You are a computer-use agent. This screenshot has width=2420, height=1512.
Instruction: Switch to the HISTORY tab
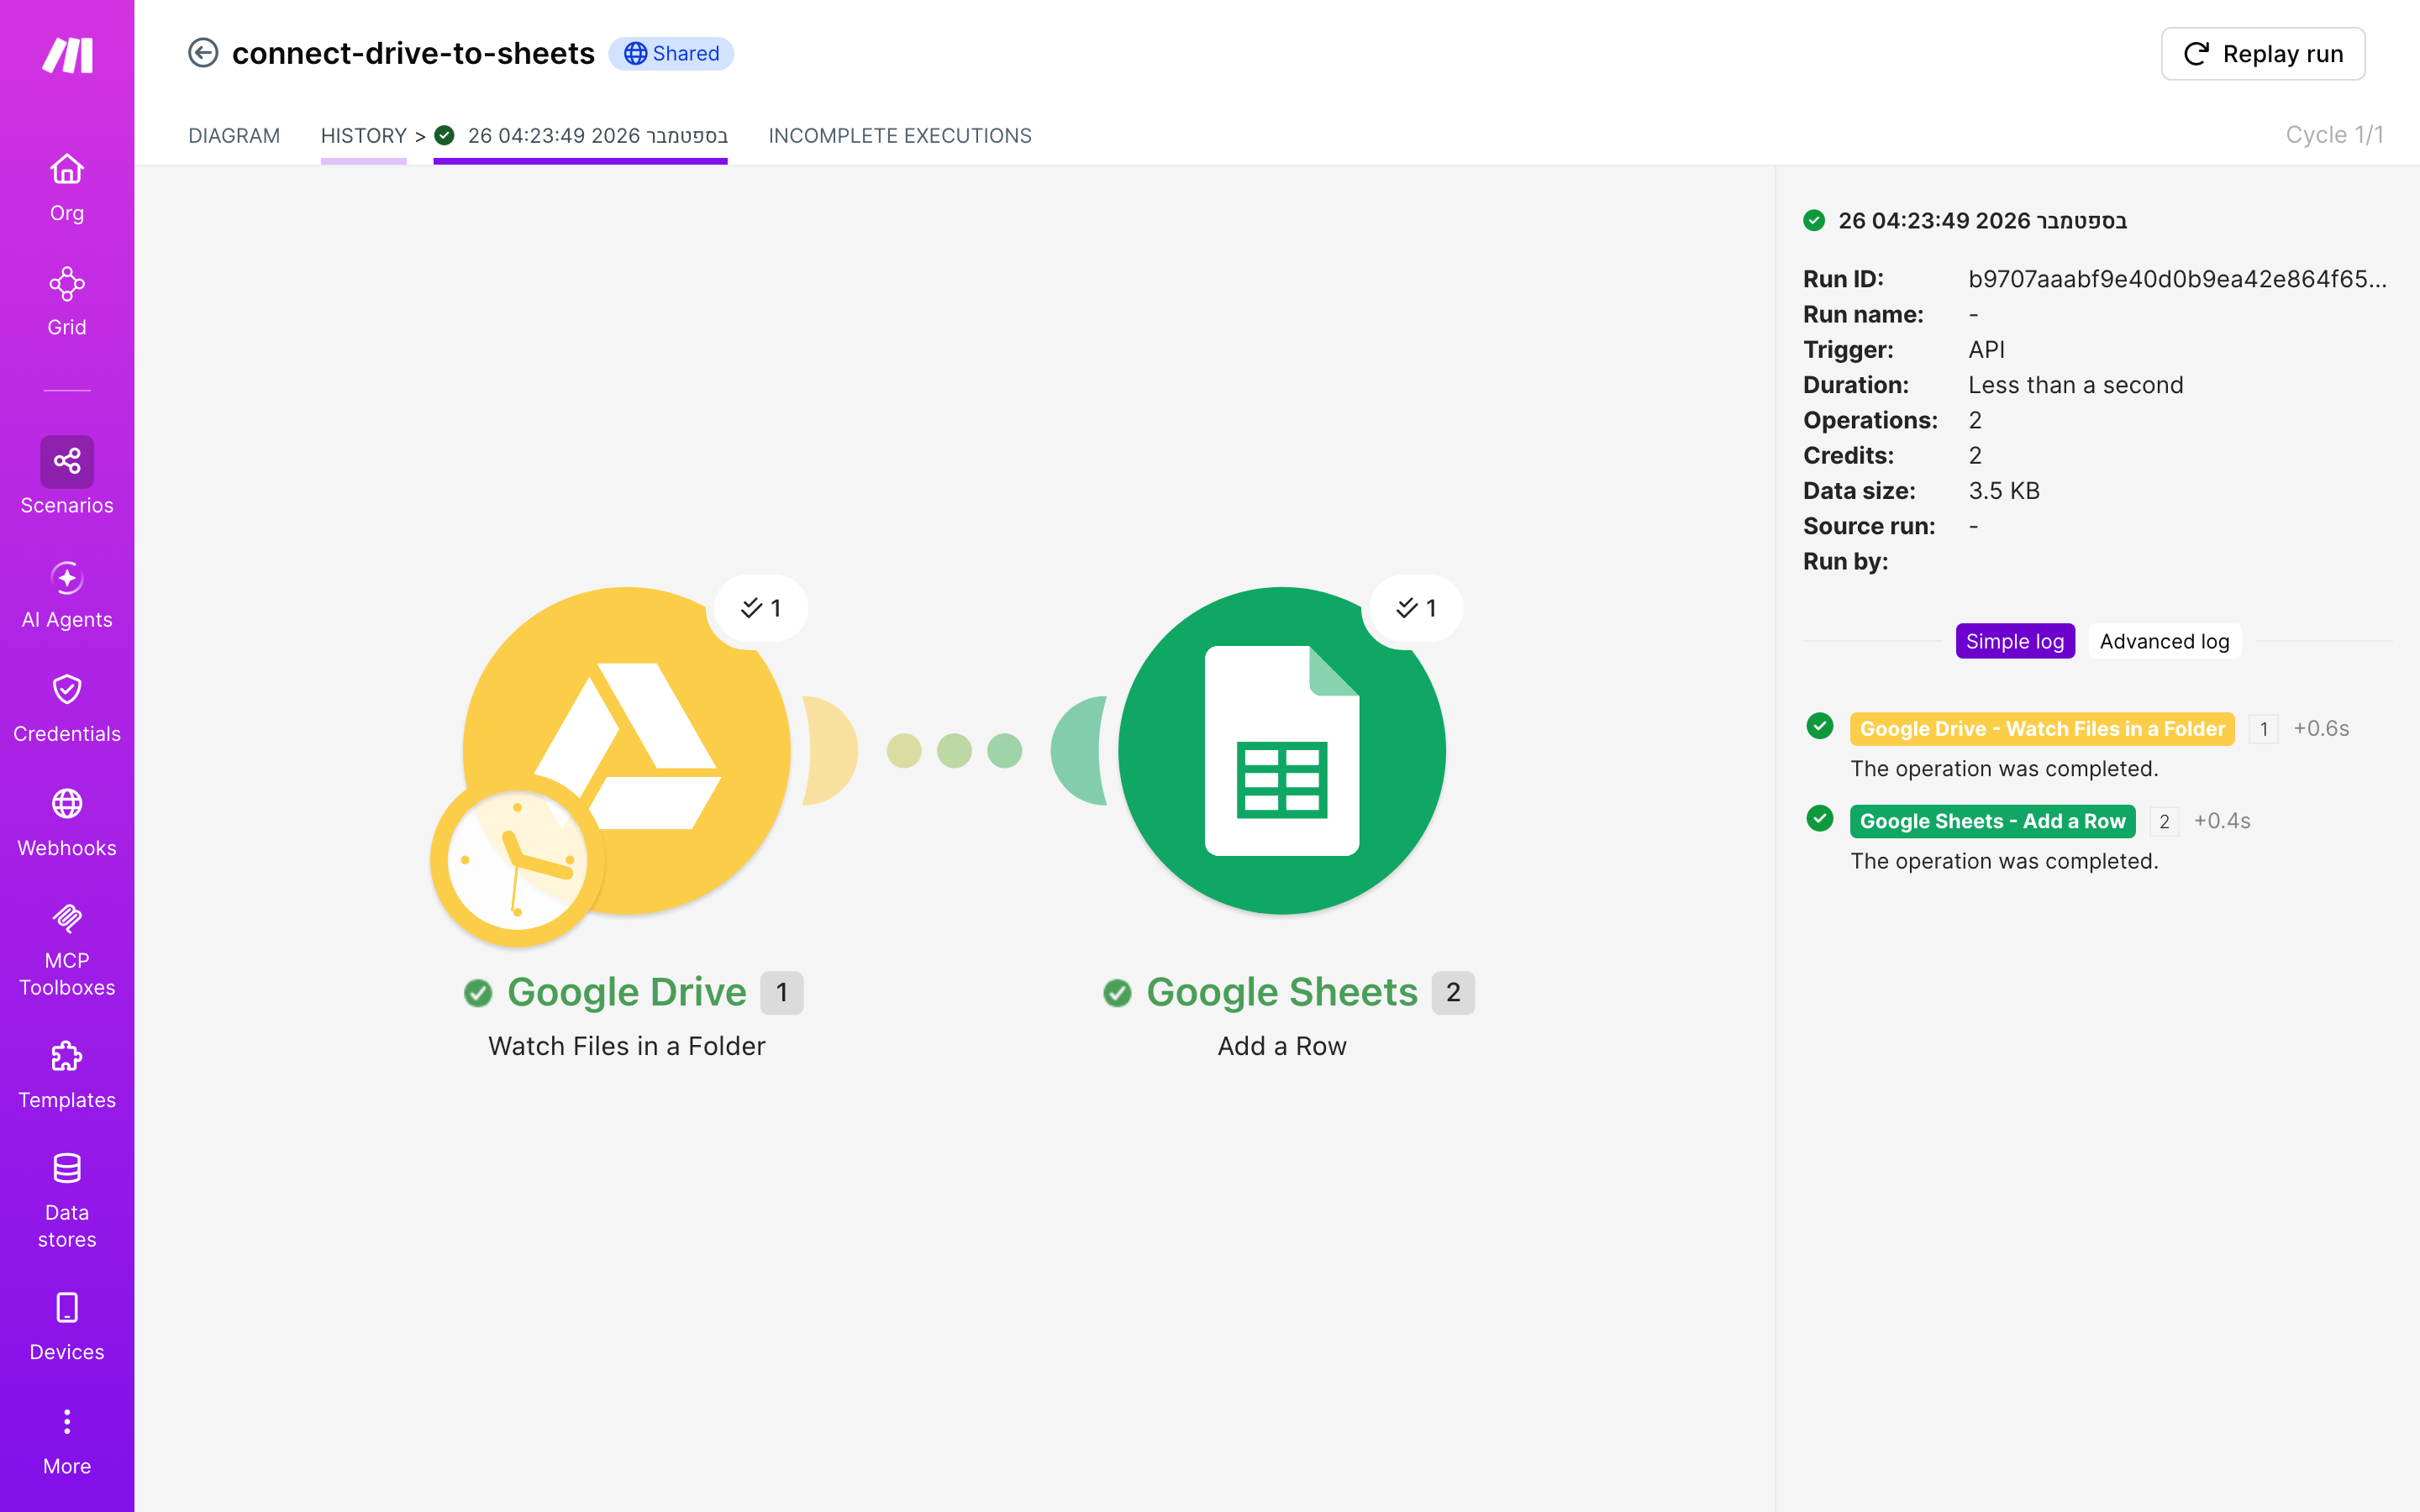pos(363,136)
